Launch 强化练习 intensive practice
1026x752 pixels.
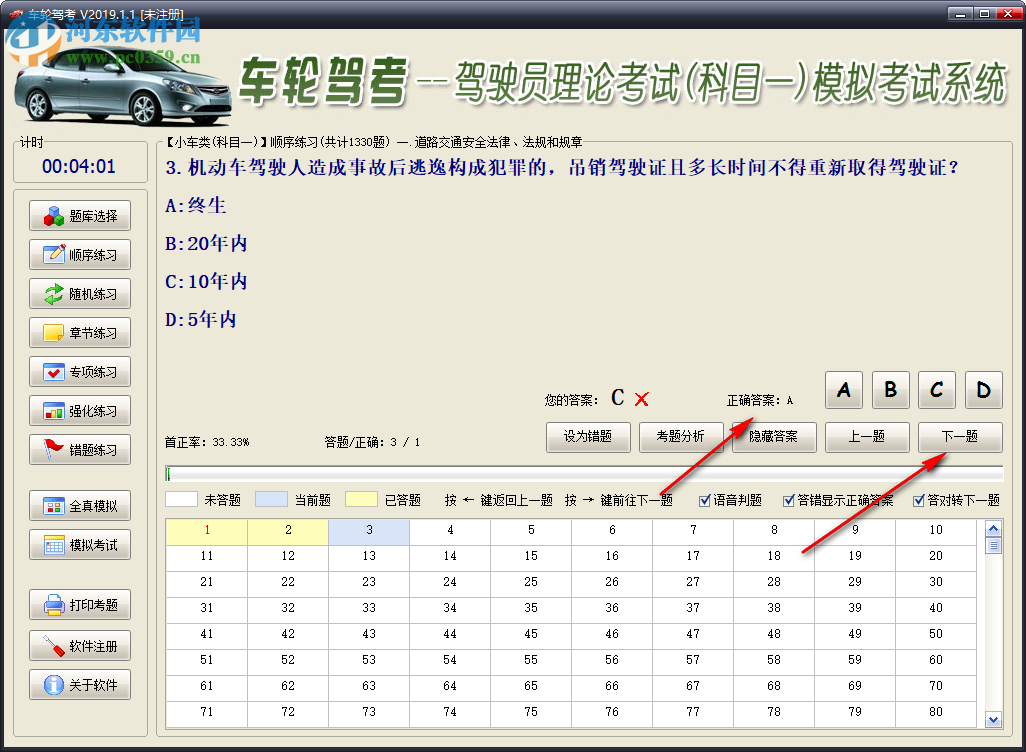point(80,411)
